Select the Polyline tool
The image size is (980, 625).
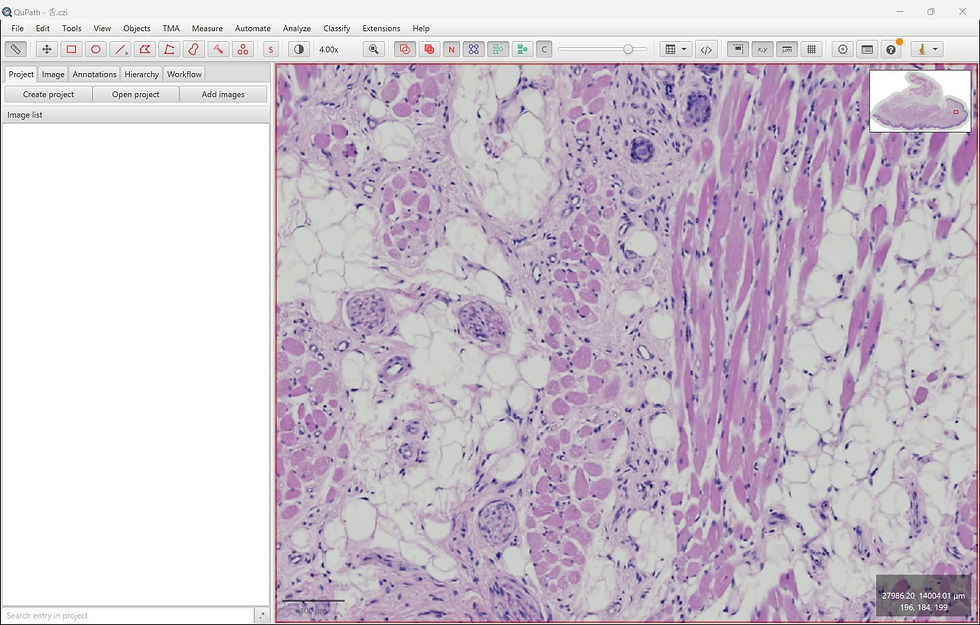pyautogui.click(x=169, y=49)
